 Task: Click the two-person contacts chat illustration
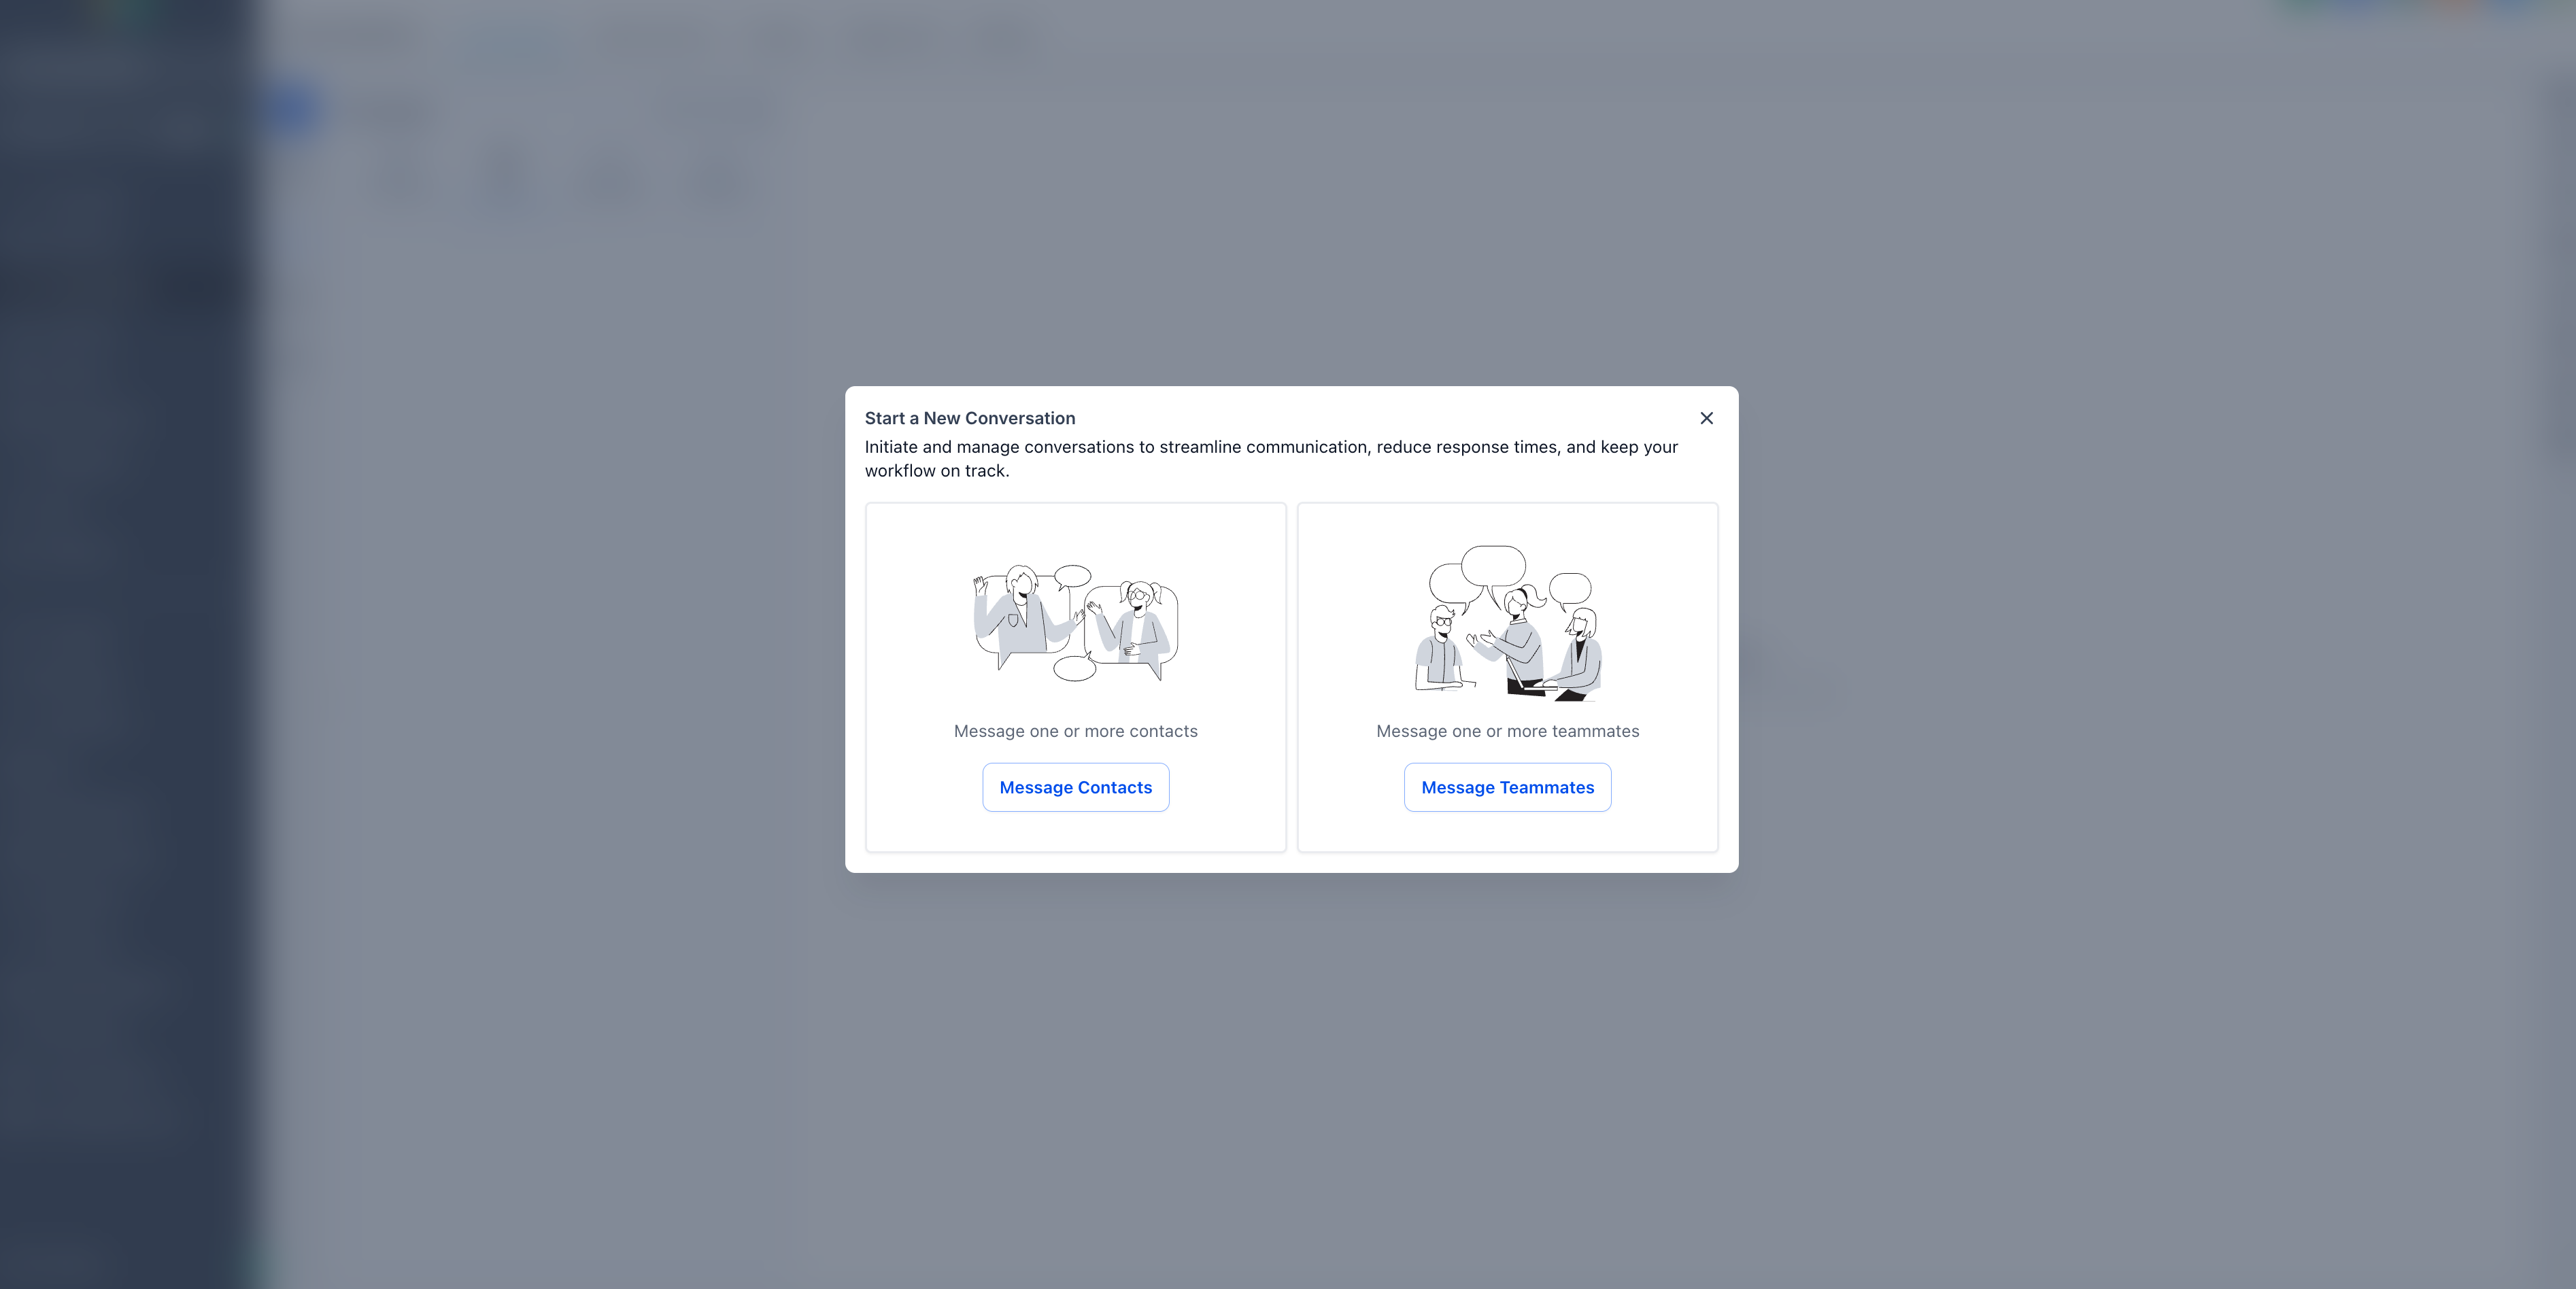(x=1075, y=622)
